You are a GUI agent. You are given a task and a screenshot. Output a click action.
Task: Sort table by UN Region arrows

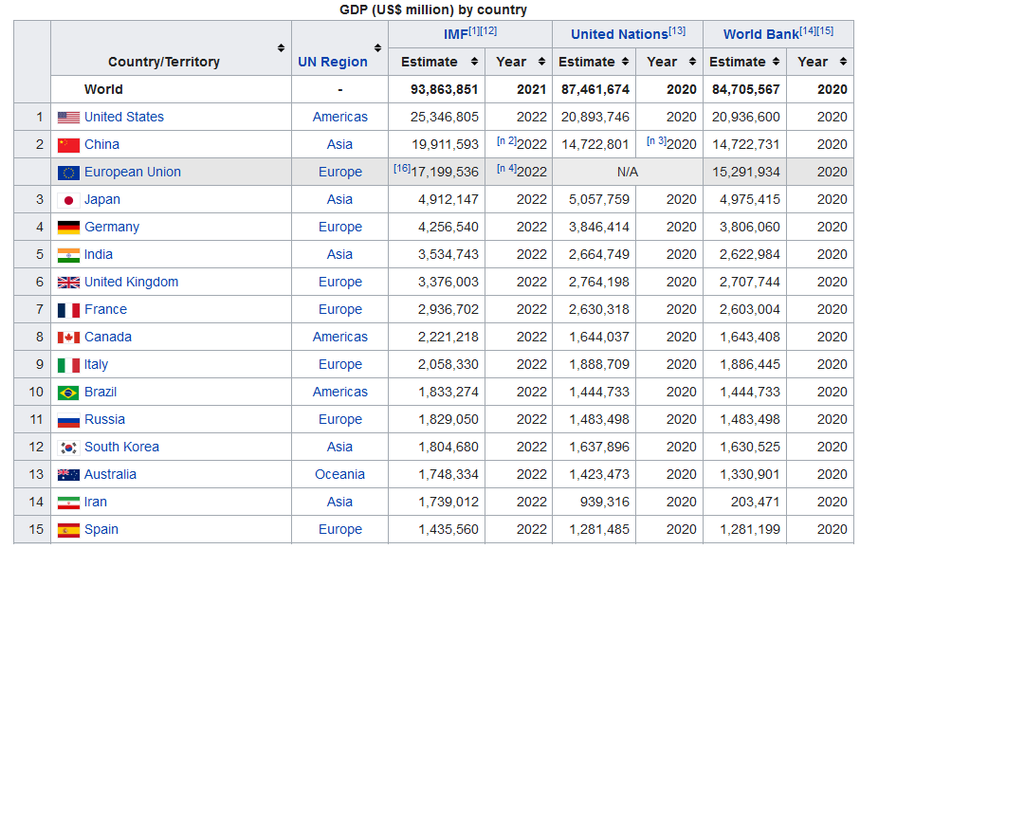pyautogui.click(x=377, y=48)
